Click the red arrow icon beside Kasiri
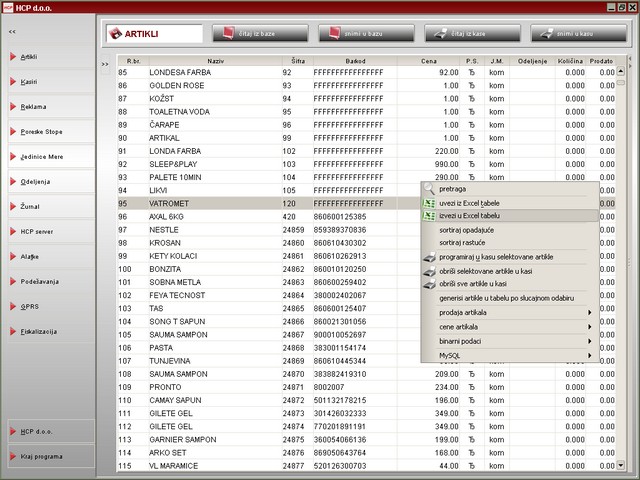 tap(13, 81)
